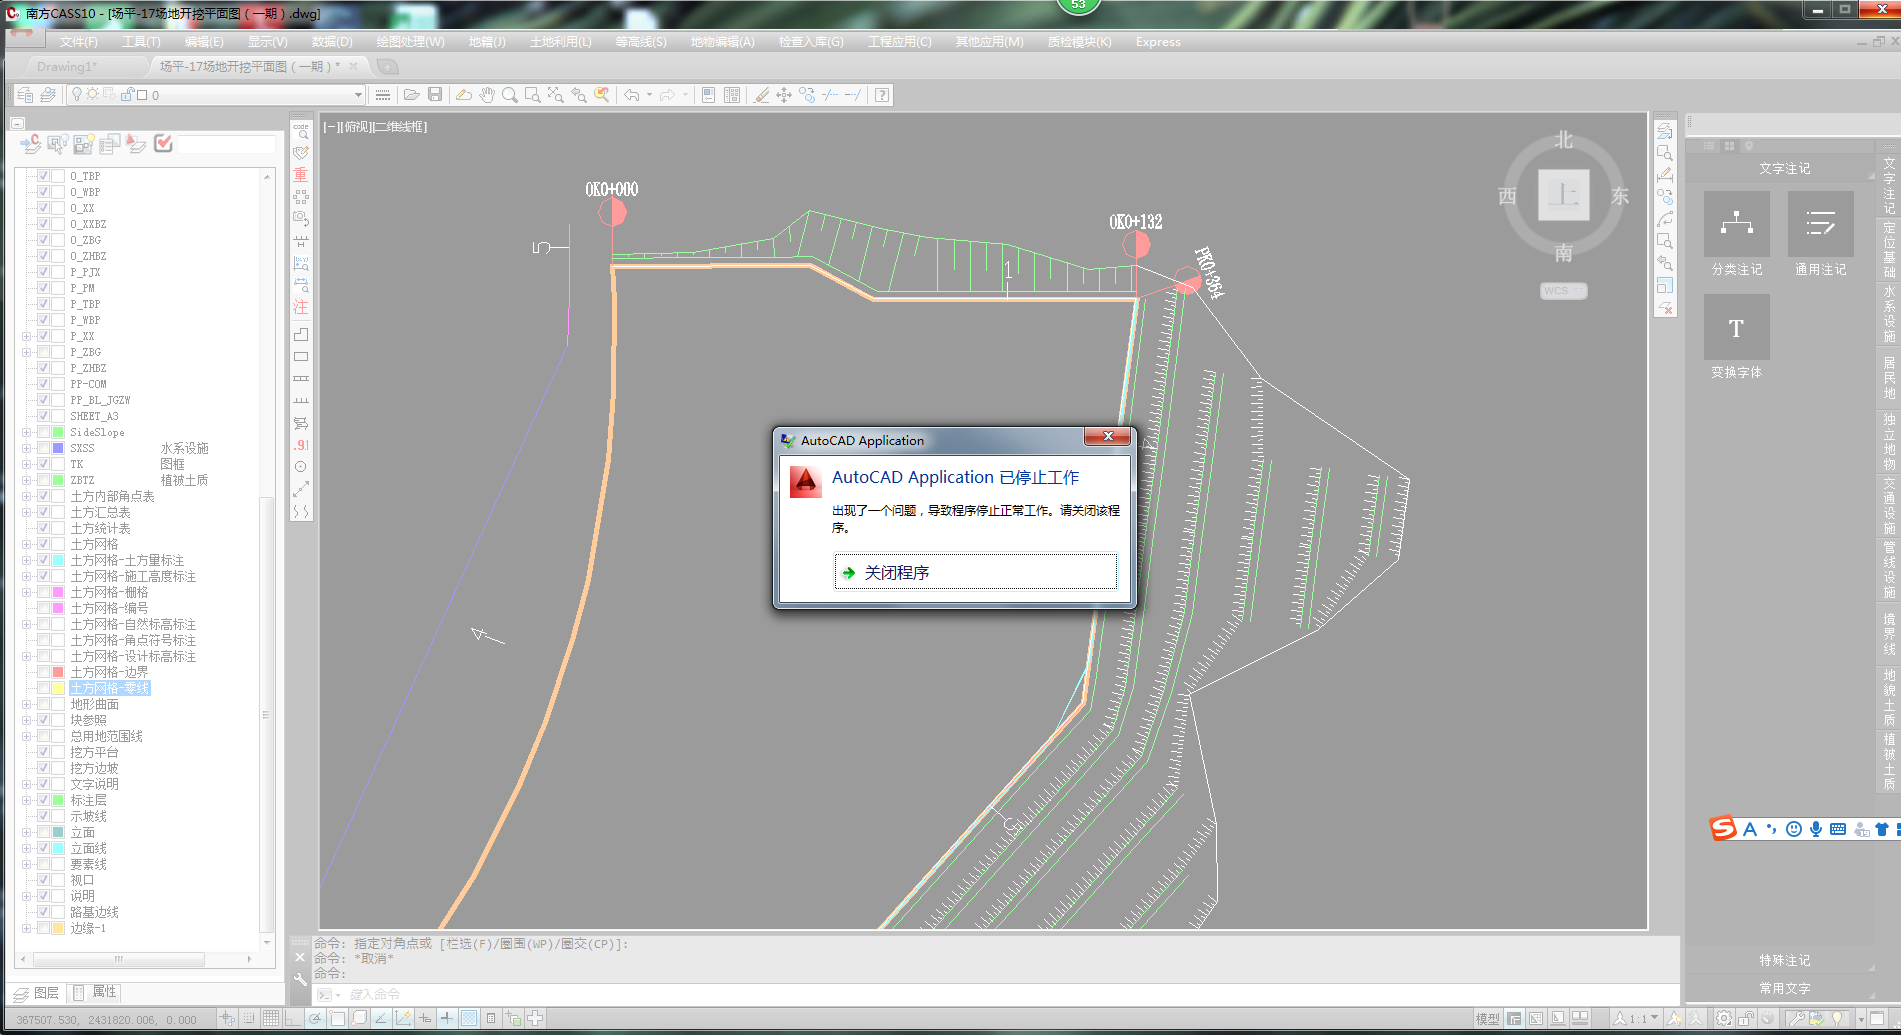Expand the 文字说明 layer node
Screen dimensions: 1901x1035
(x=26, y=784)
